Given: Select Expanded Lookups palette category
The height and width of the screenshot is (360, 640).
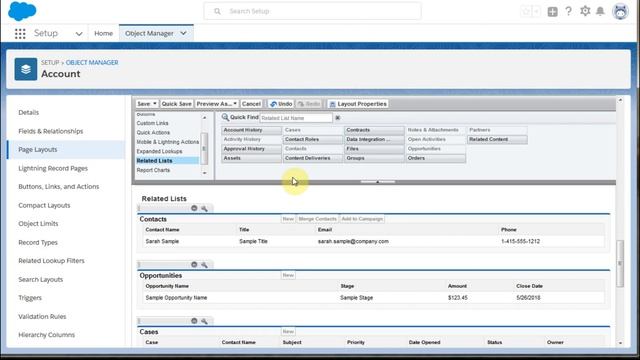Looking at the screenshot, I should [x=159, y=151].
